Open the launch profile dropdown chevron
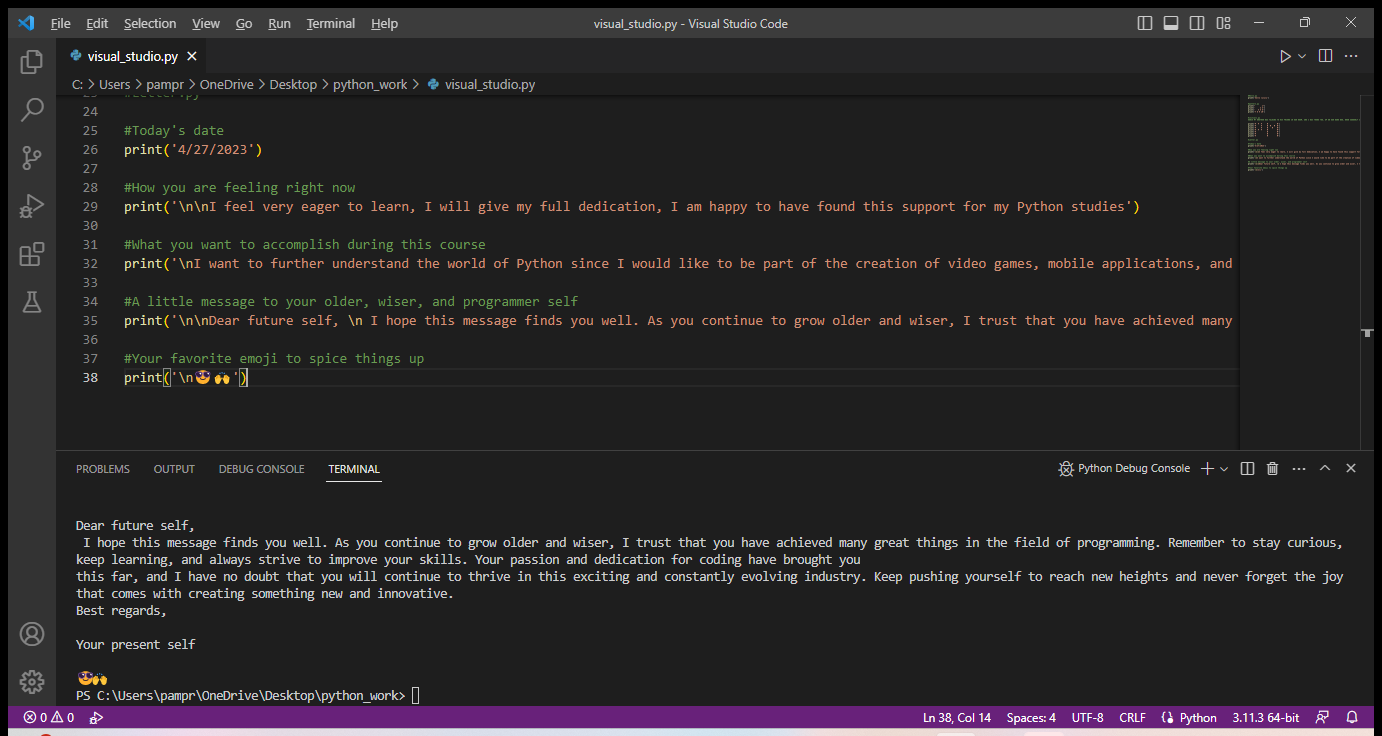The height and width of the screenshot is (736, 1382). coord(1224,468)
